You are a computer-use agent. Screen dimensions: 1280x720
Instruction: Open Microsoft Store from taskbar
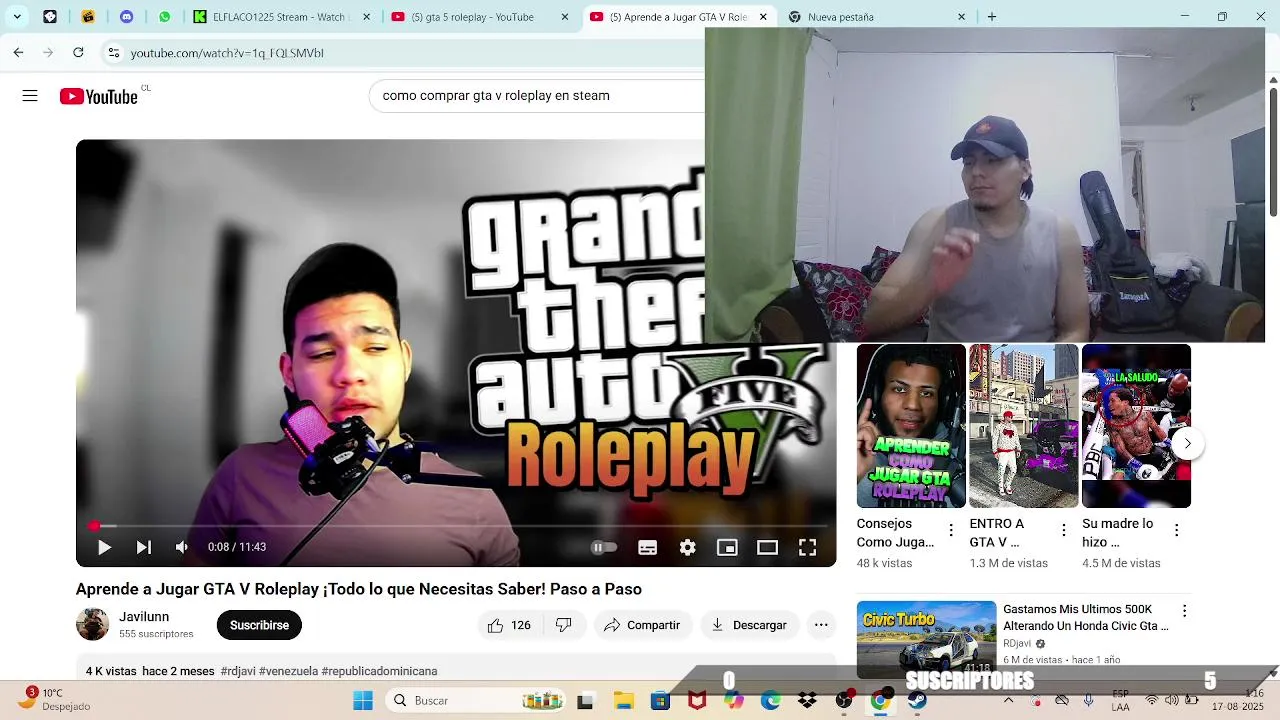click(x=660, y=701)
